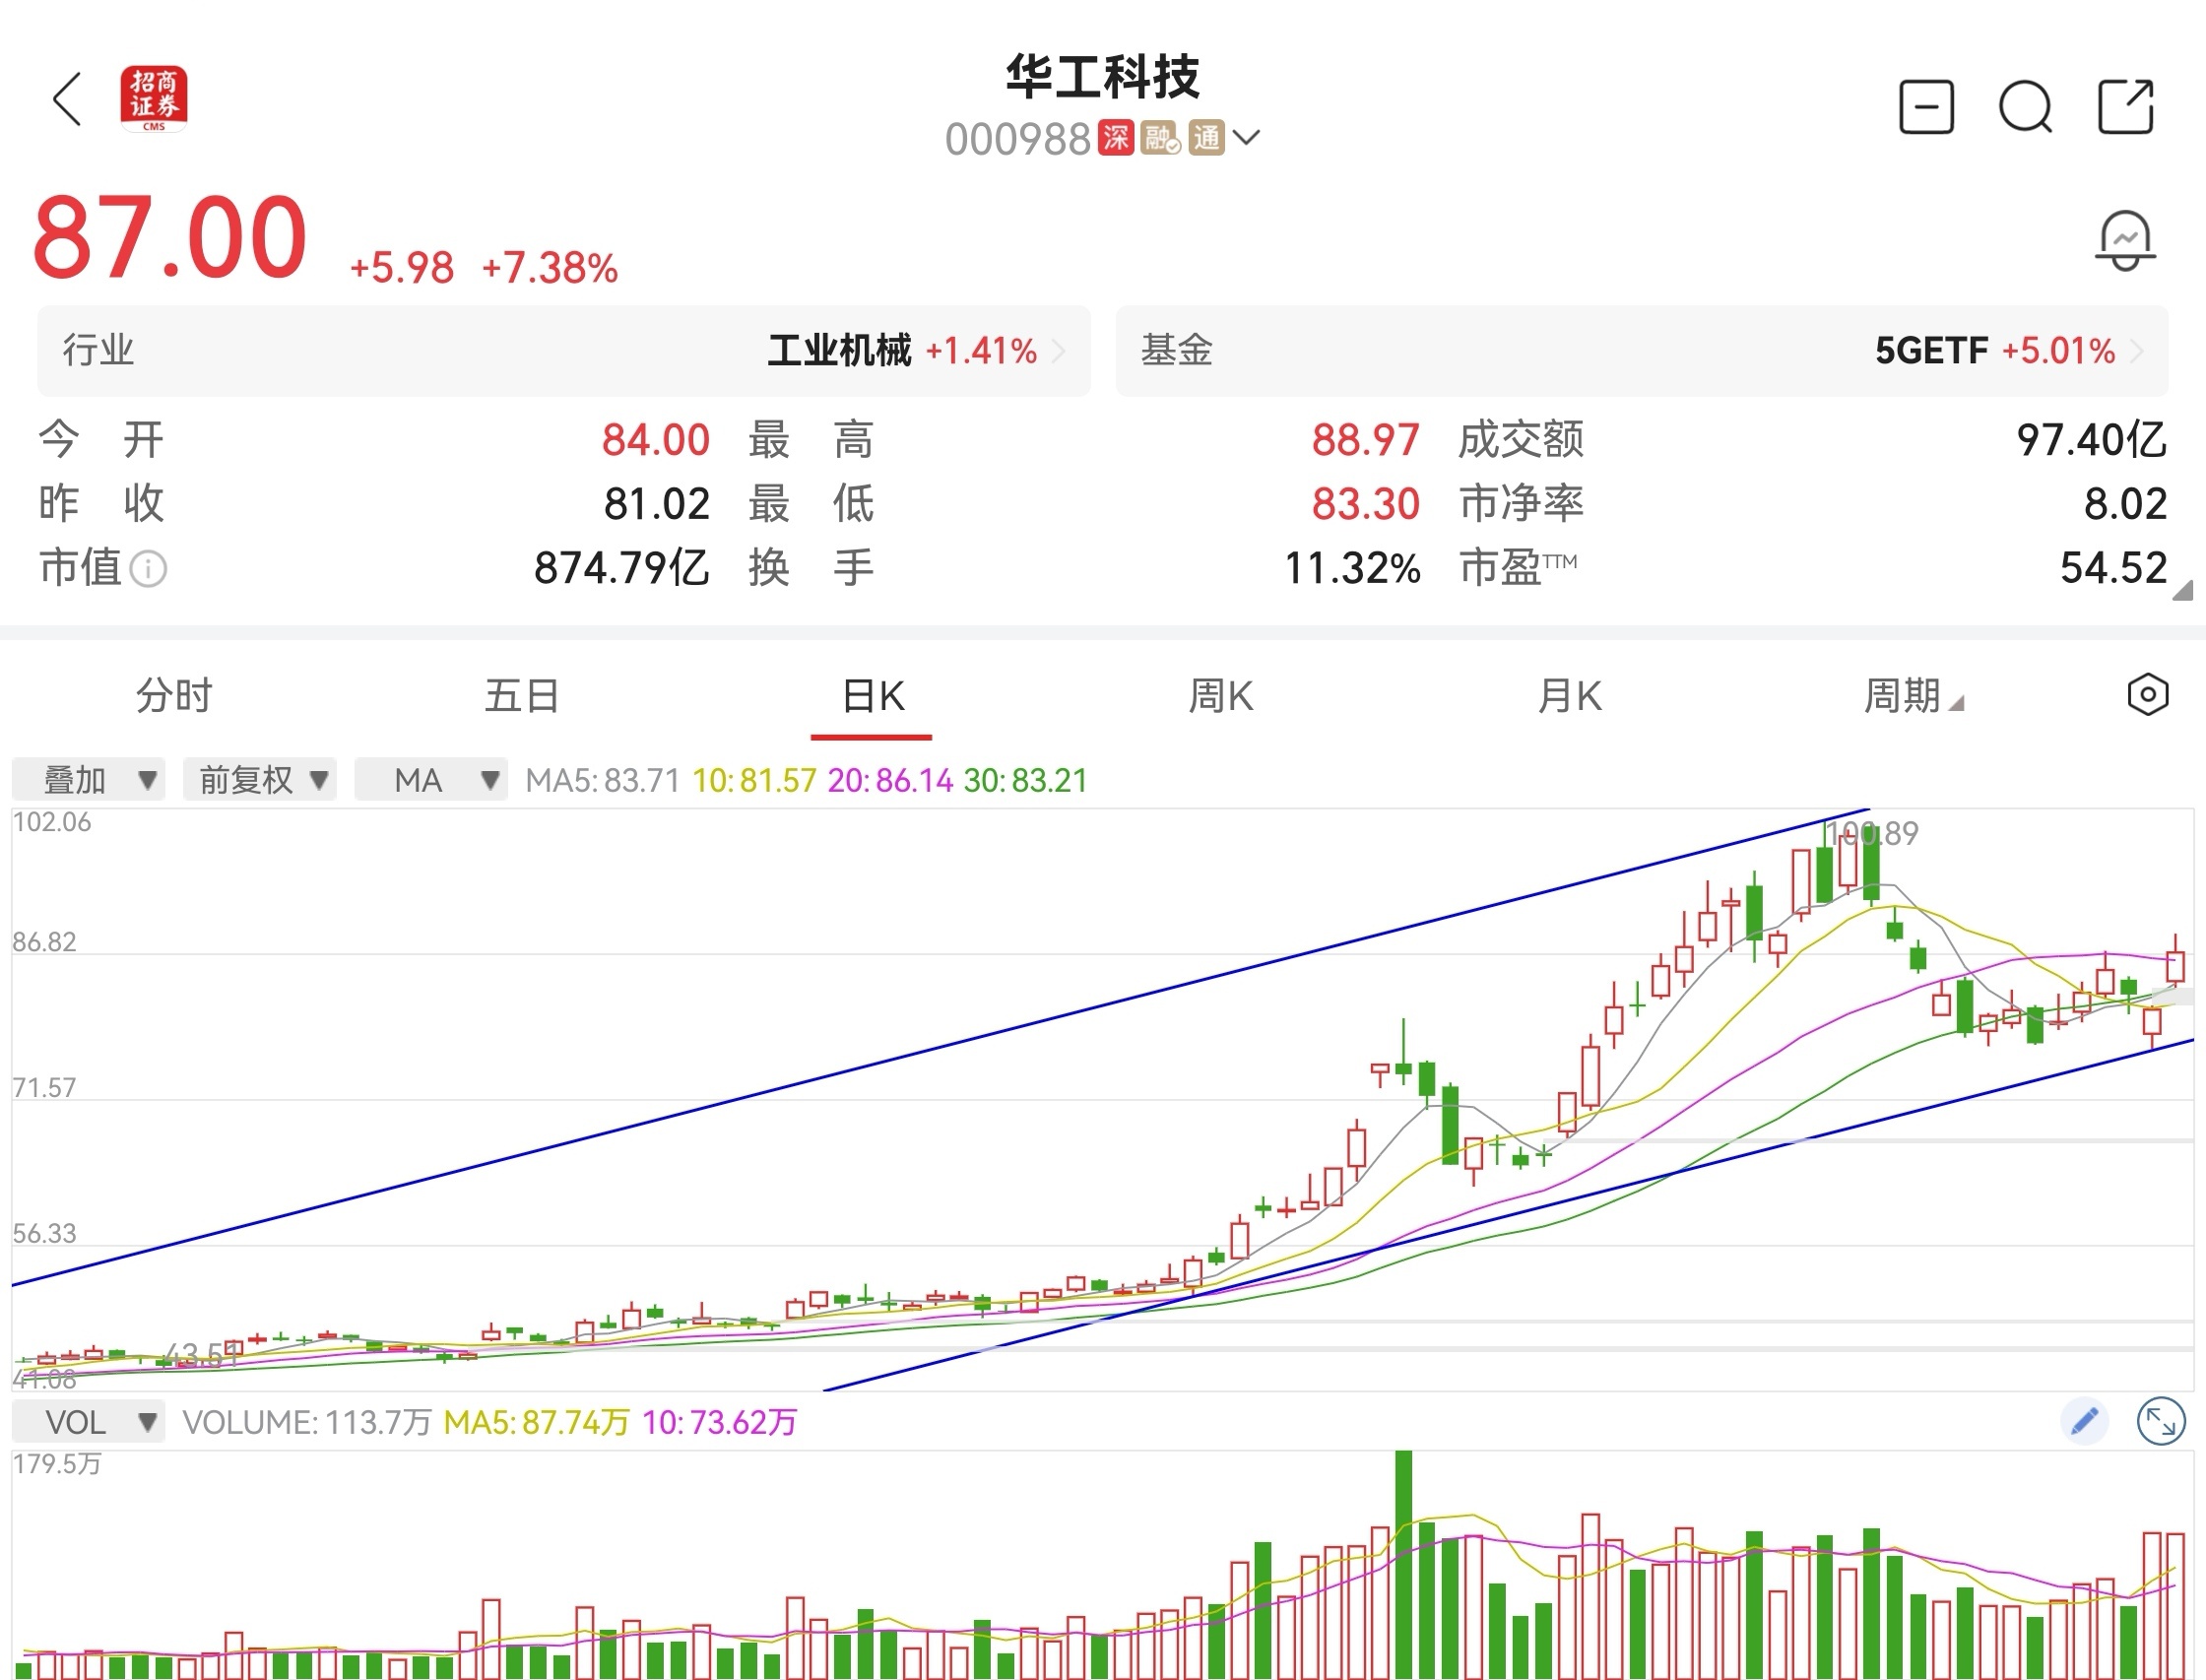Expand chart to fullscreen icon
Viewport: 2206px width, 1680px height.
(2160, 1421)
